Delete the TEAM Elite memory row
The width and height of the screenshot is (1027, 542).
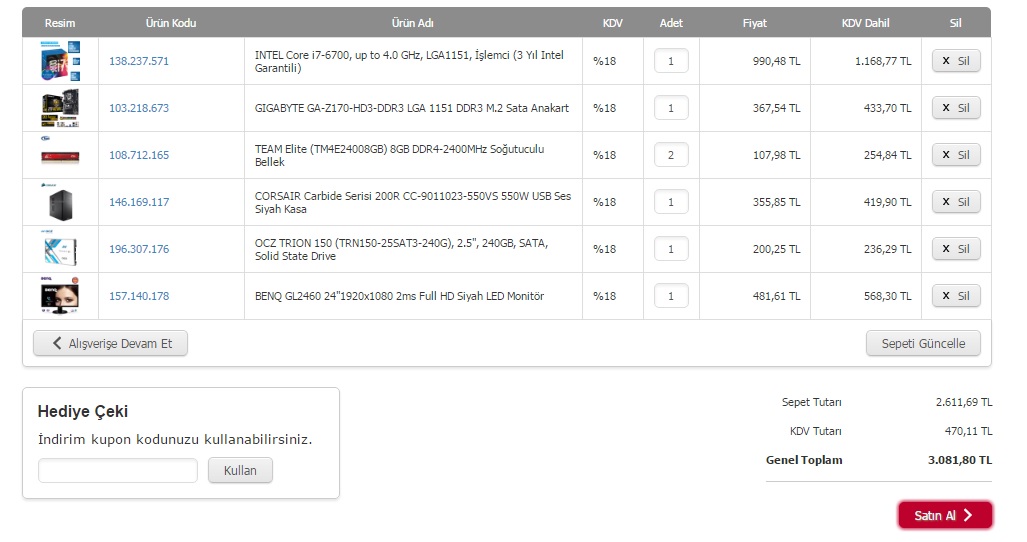[956, 155]
